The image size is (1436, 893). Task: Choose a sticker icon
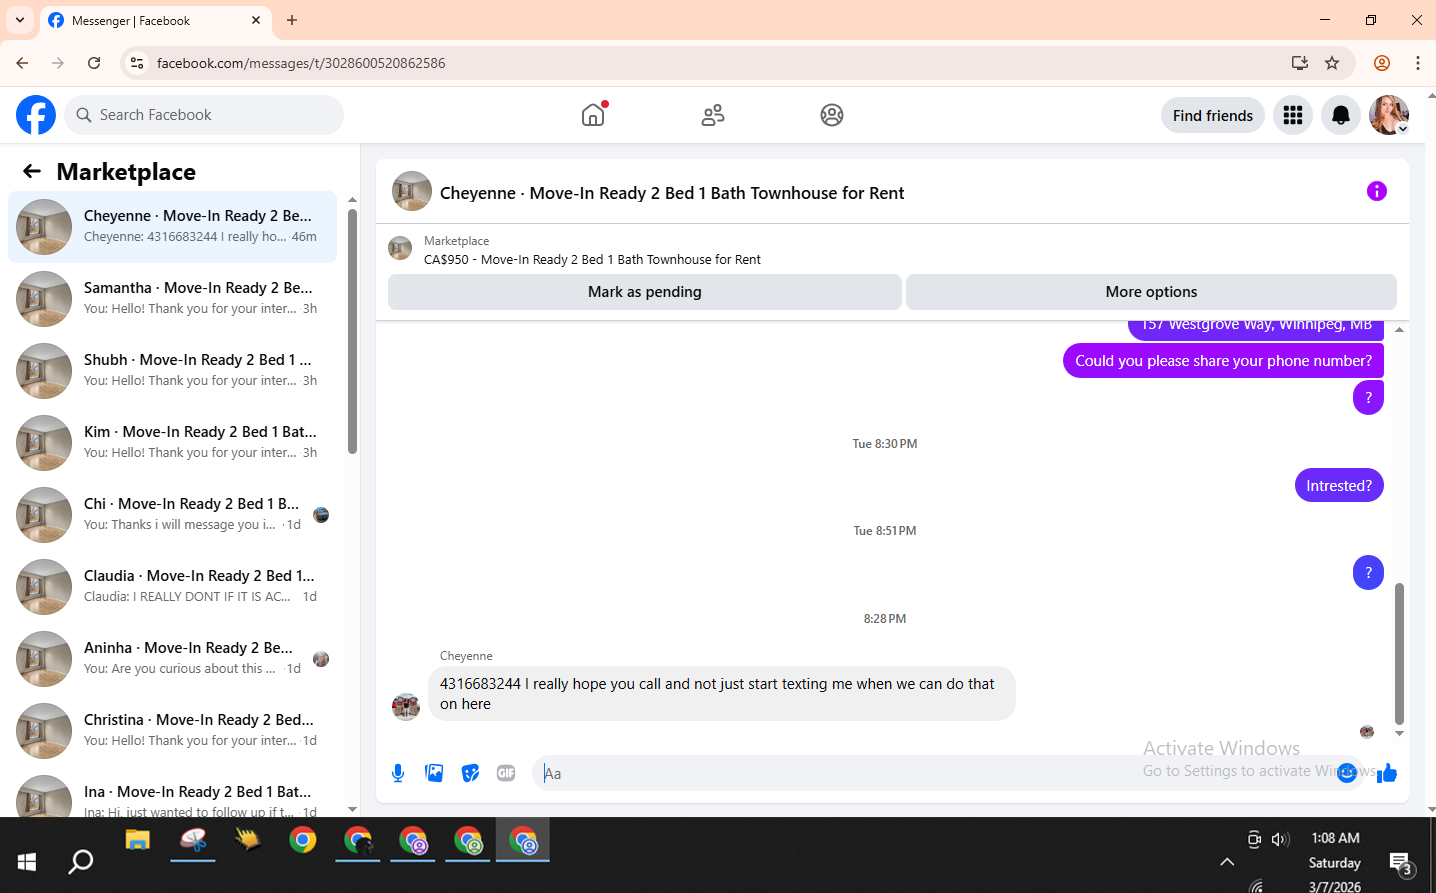click(x=470, y=773)
